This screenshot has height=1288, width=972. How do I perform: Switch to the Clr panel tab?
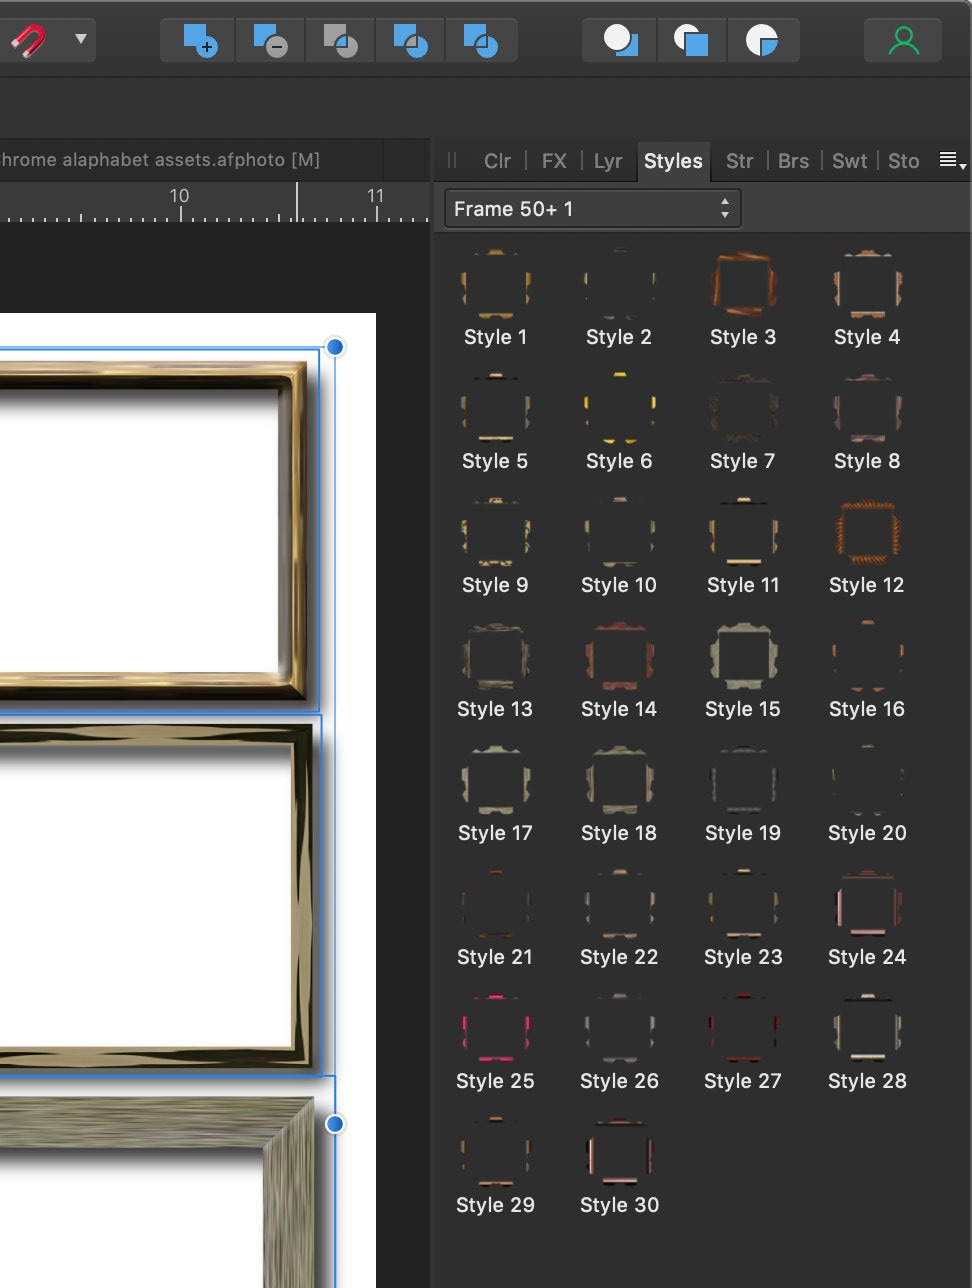coord(497,161)
